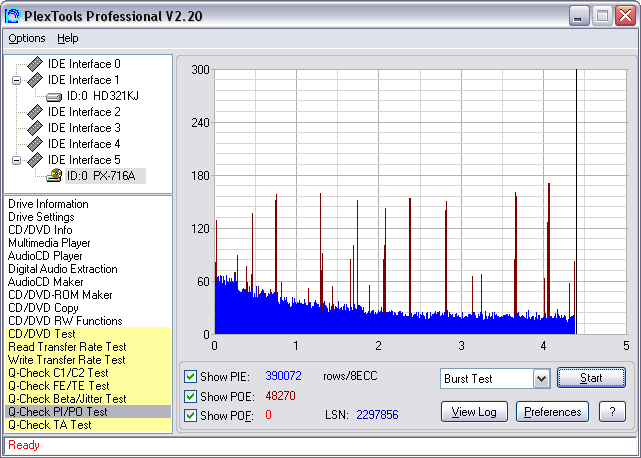641x458 pixels.
Task: Click the View Log button
Action: pyautogui.click(x=474, y=411)
